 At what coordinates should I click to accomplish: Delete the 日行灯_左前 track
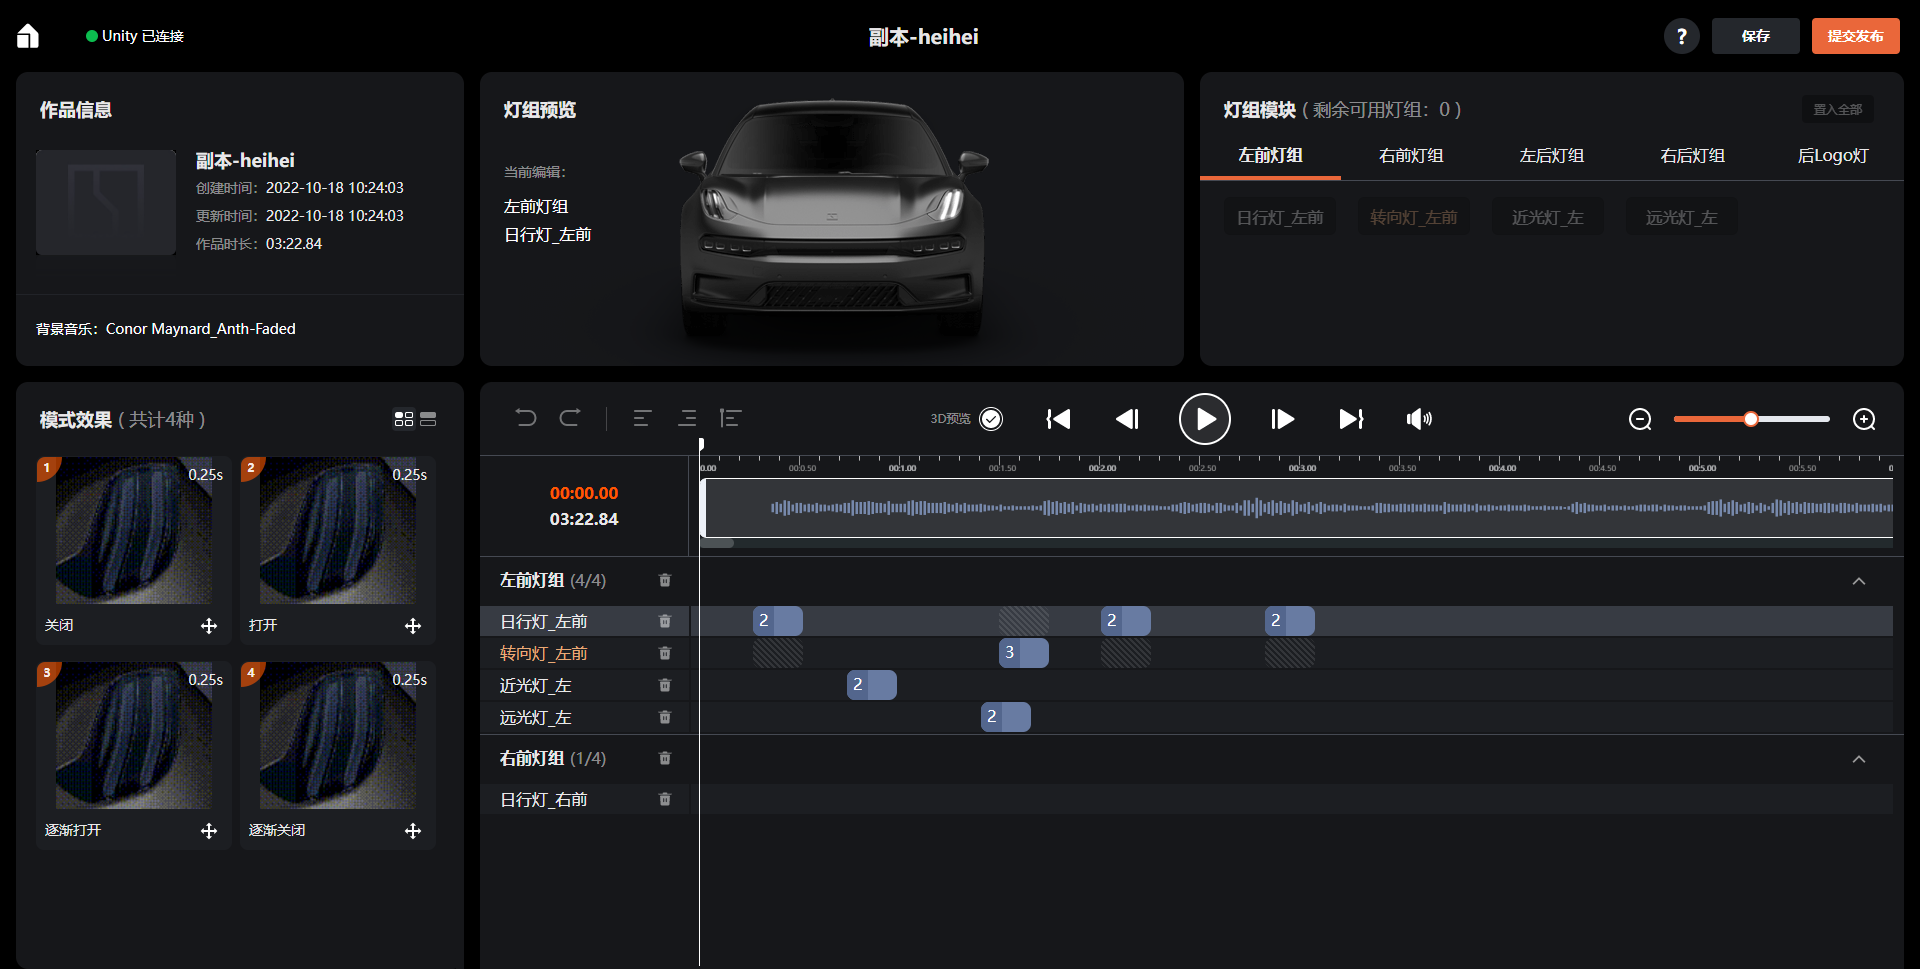coord(665,621)
